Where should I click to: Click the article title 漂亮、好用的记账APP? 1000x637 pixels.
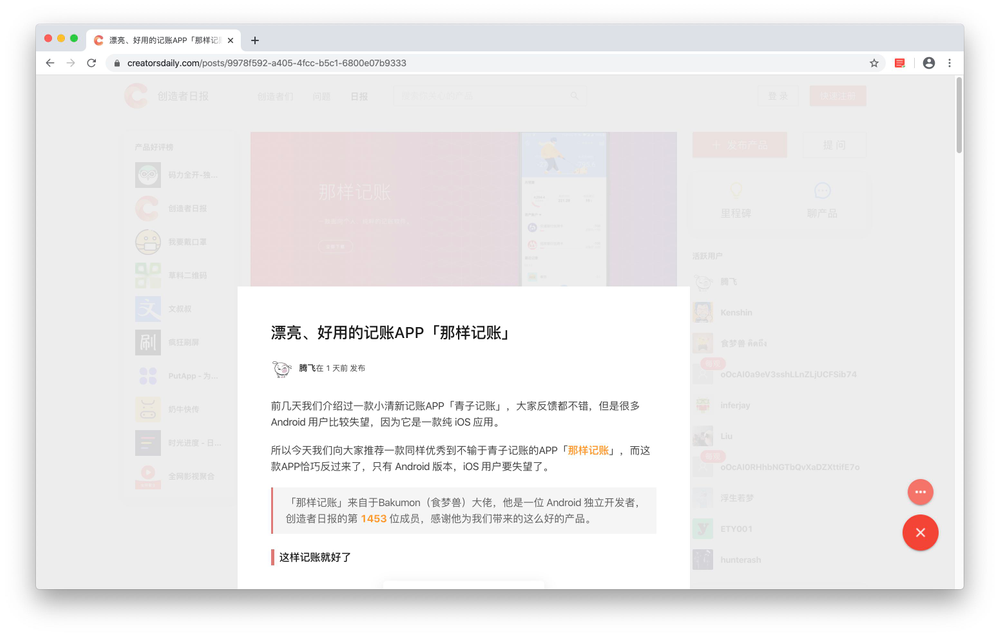click(x=390, y=333)
